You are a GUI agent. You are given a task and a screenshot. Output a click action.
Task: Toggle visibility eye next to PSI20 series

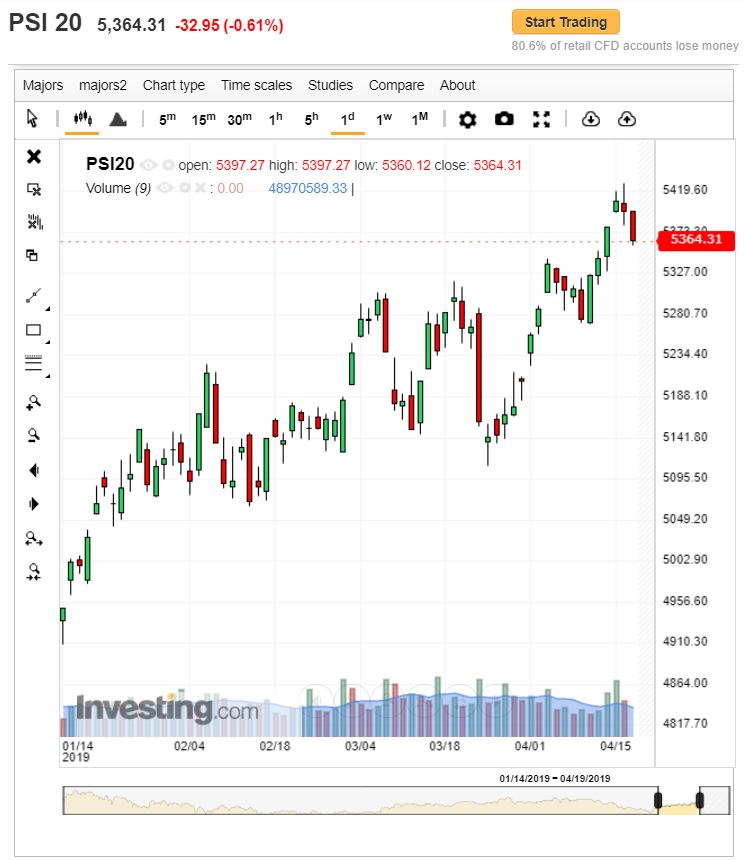click(x=148, y=165)
